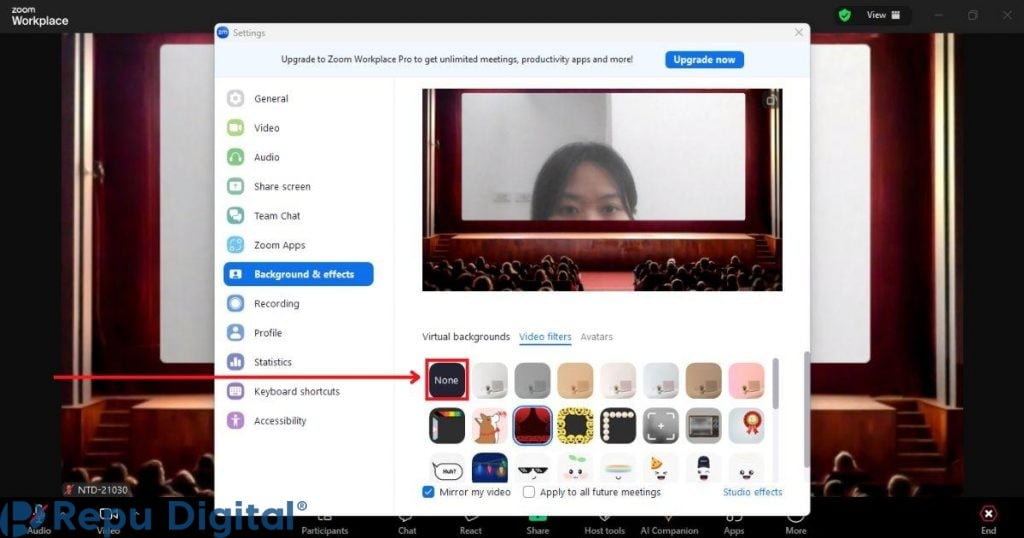This screenshot has height=538, width=1024.
Task: Switch to Virtual backgrounds tab
Action: coord(466,337)
